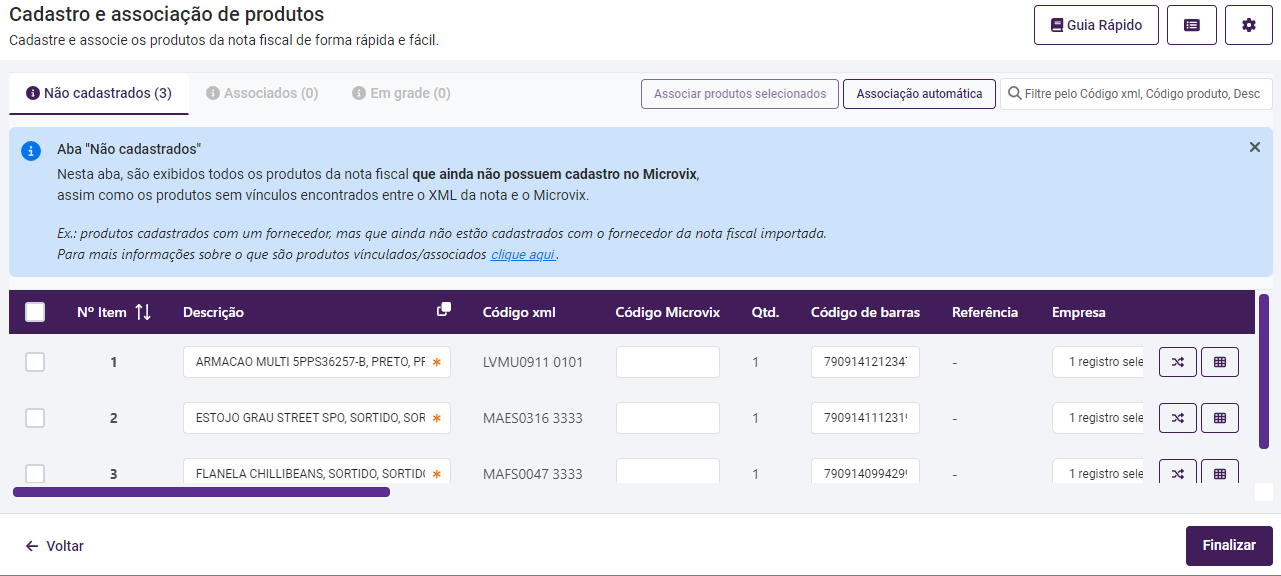Click the Associação automática button

[919, 94]
